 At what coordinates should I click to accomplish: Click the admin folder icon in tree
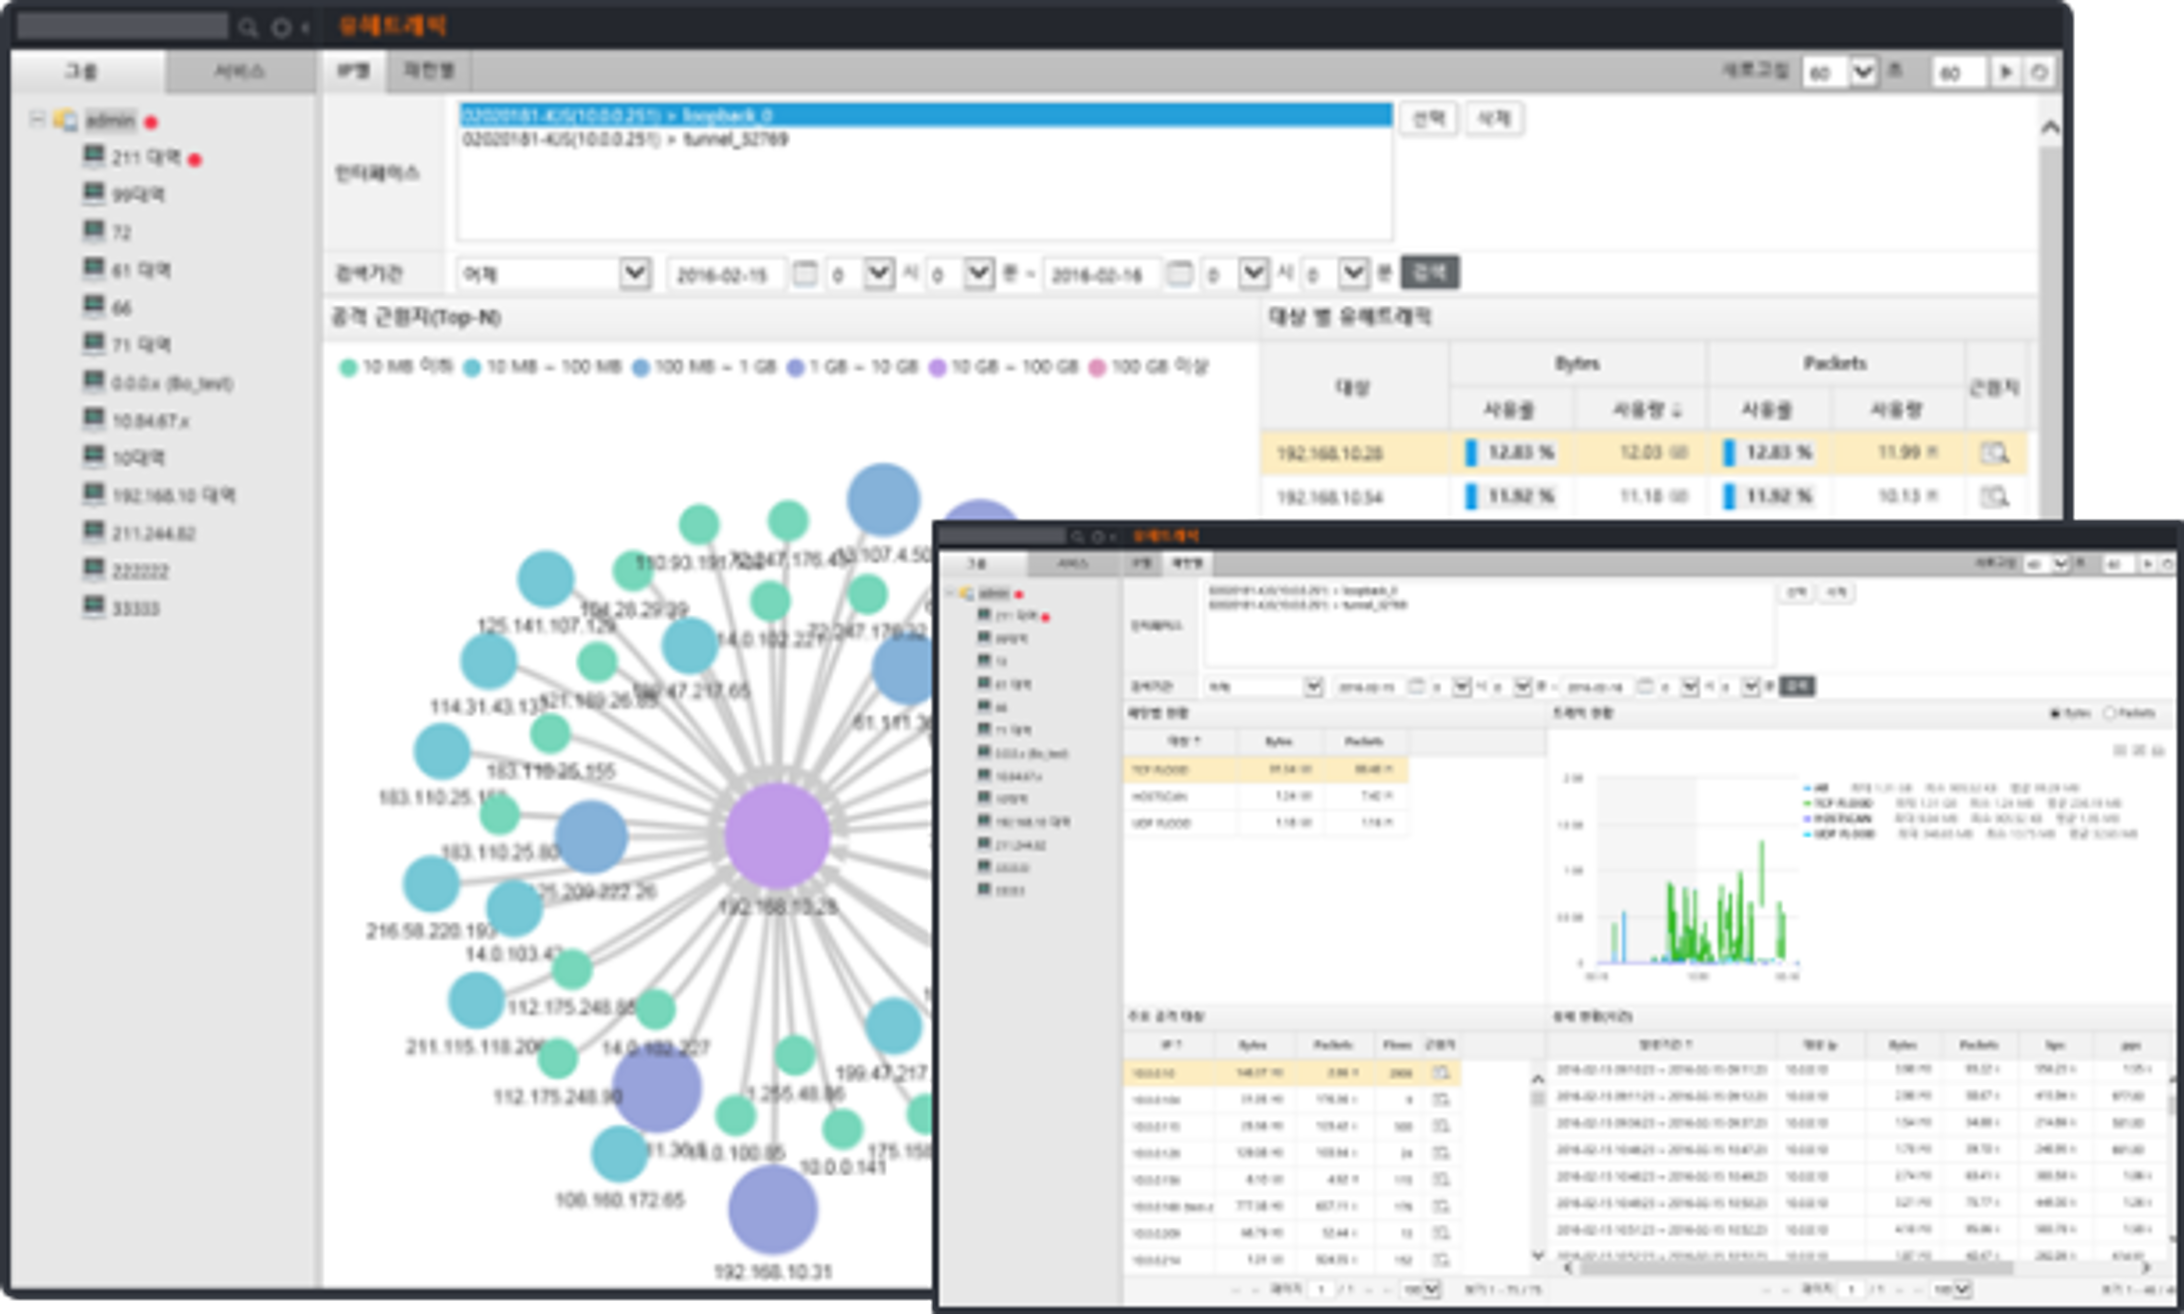point(66,121)
